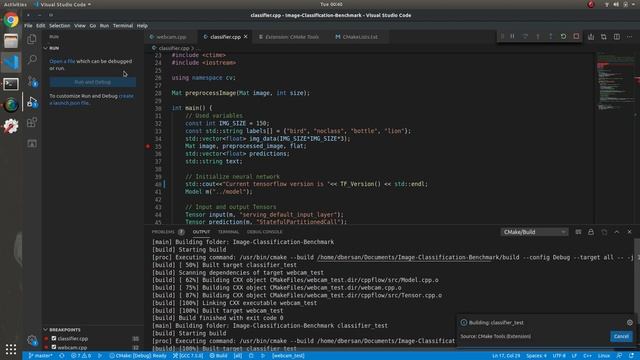Open the Help menu

[142, 26]
